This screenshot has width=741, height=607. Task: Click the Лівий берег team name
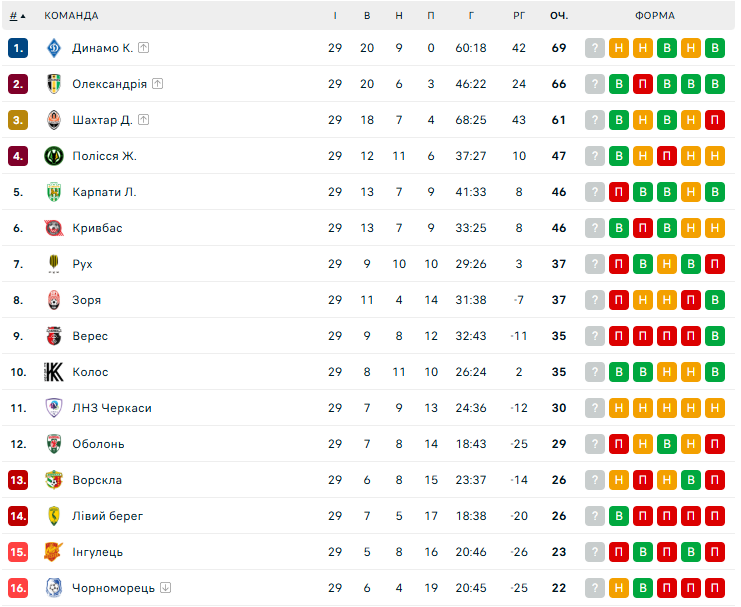(x=107, y=516)
